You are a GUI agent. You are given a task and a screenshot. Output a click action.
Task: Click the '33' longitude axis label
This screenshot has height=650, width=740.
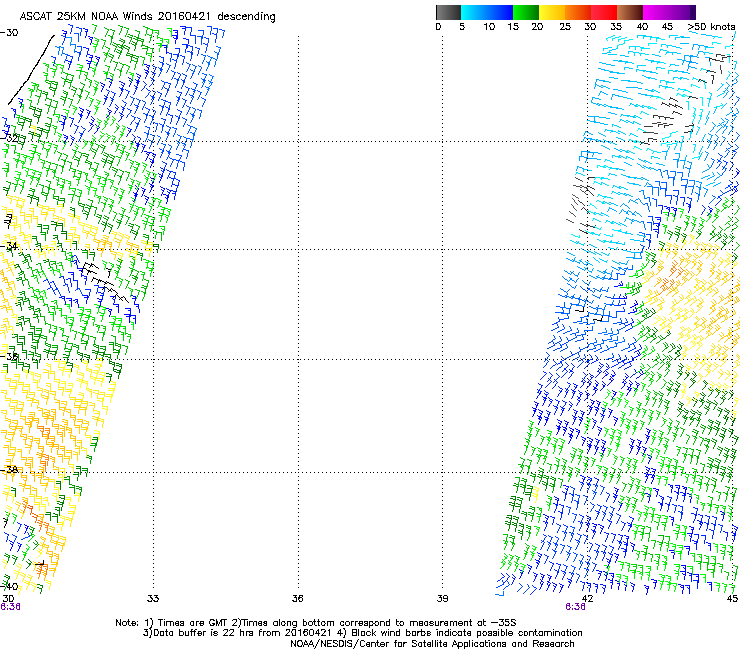point(153,599)
